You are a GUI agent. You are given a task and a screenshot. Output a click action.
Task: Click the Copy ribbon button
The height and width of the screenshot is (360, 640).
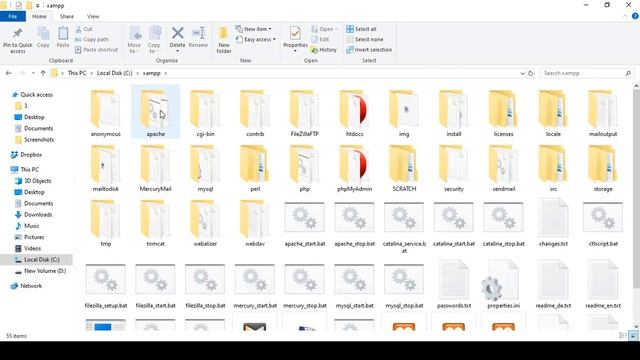[43, 38]
